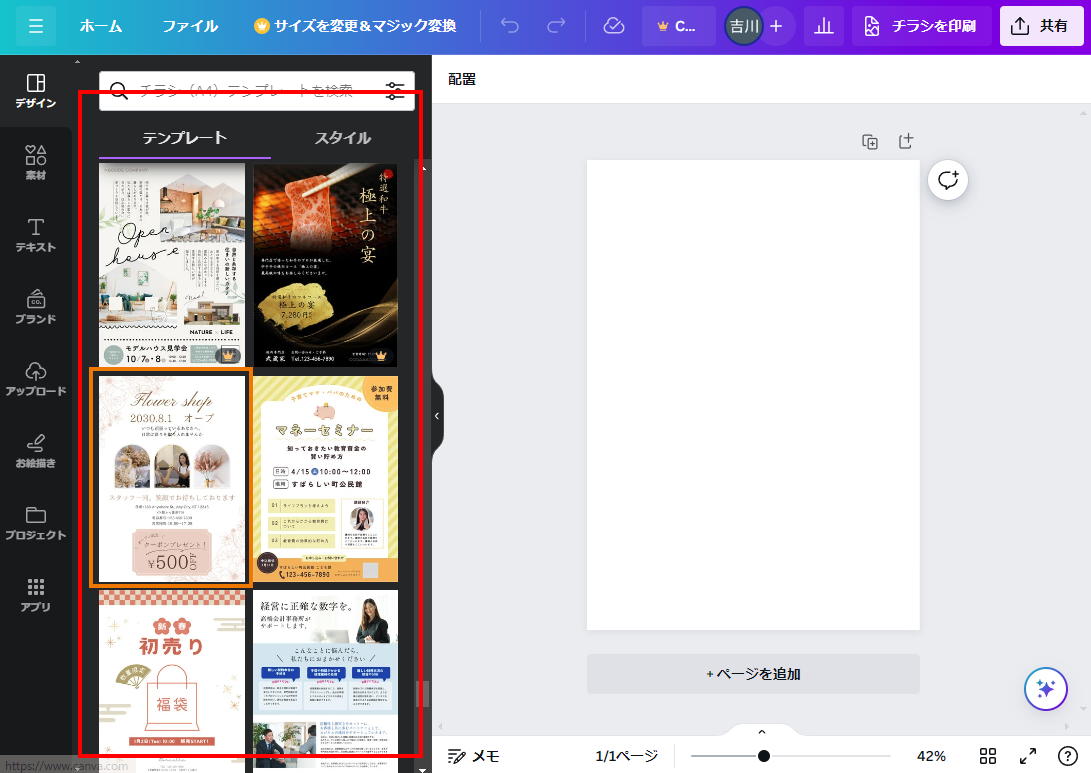Open search filter options icon
Screen dimensions: 1091x773
(395, 90)
